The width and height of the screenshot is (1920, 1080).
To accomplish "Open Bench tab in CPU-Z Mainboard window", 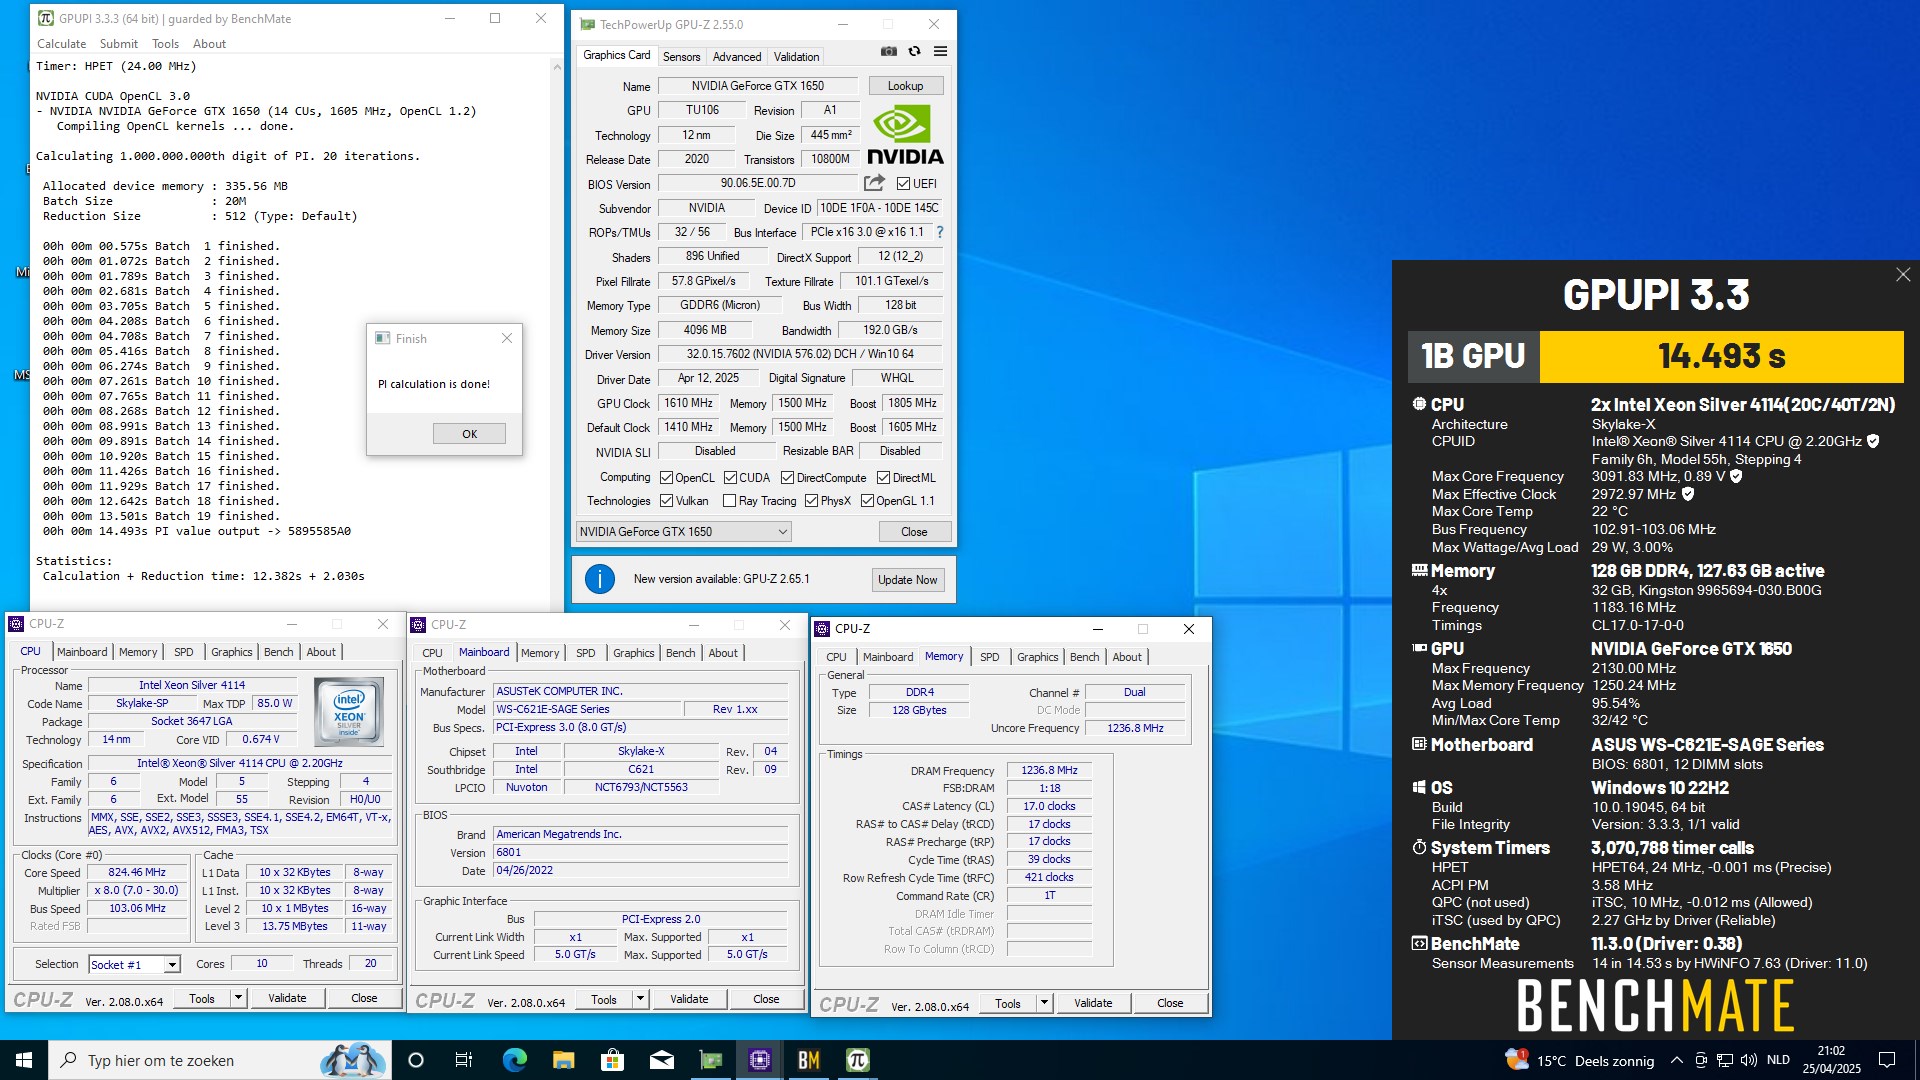I will 680,653.
